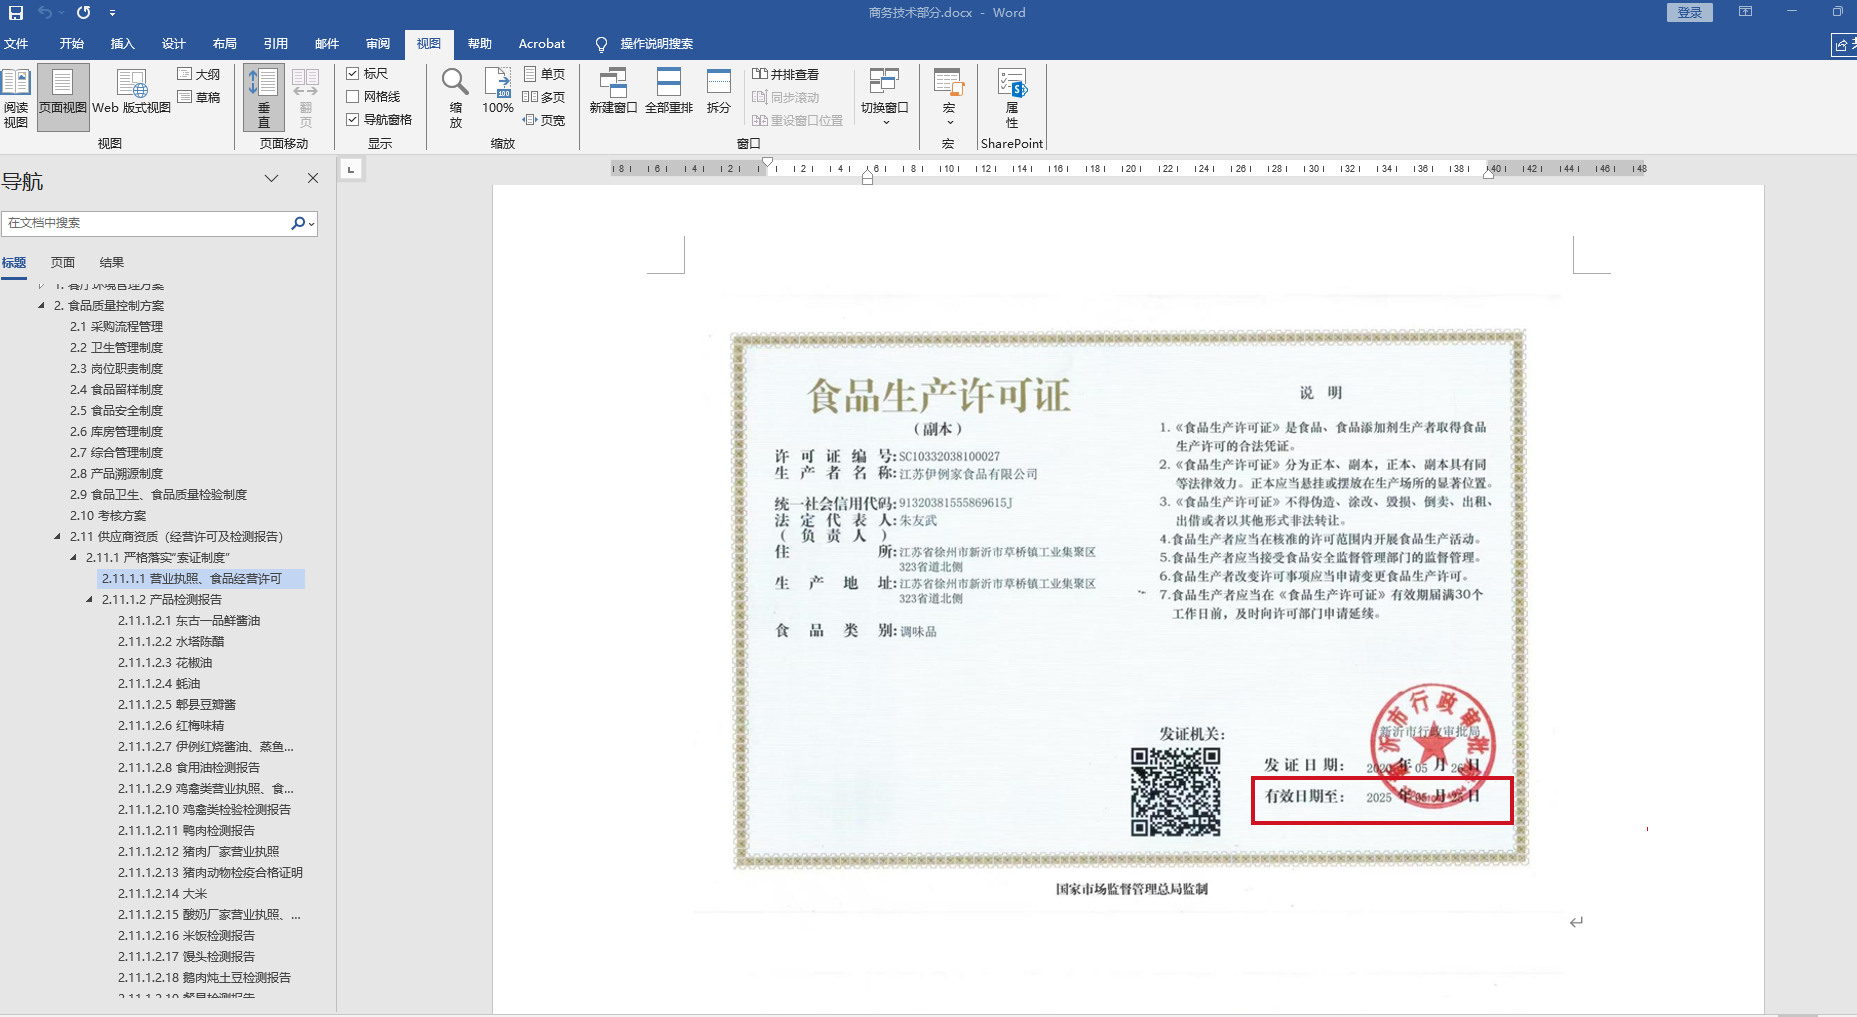Split the window (拆分)
This screenshot has height=1017, width=1857.
pos(719,91)
